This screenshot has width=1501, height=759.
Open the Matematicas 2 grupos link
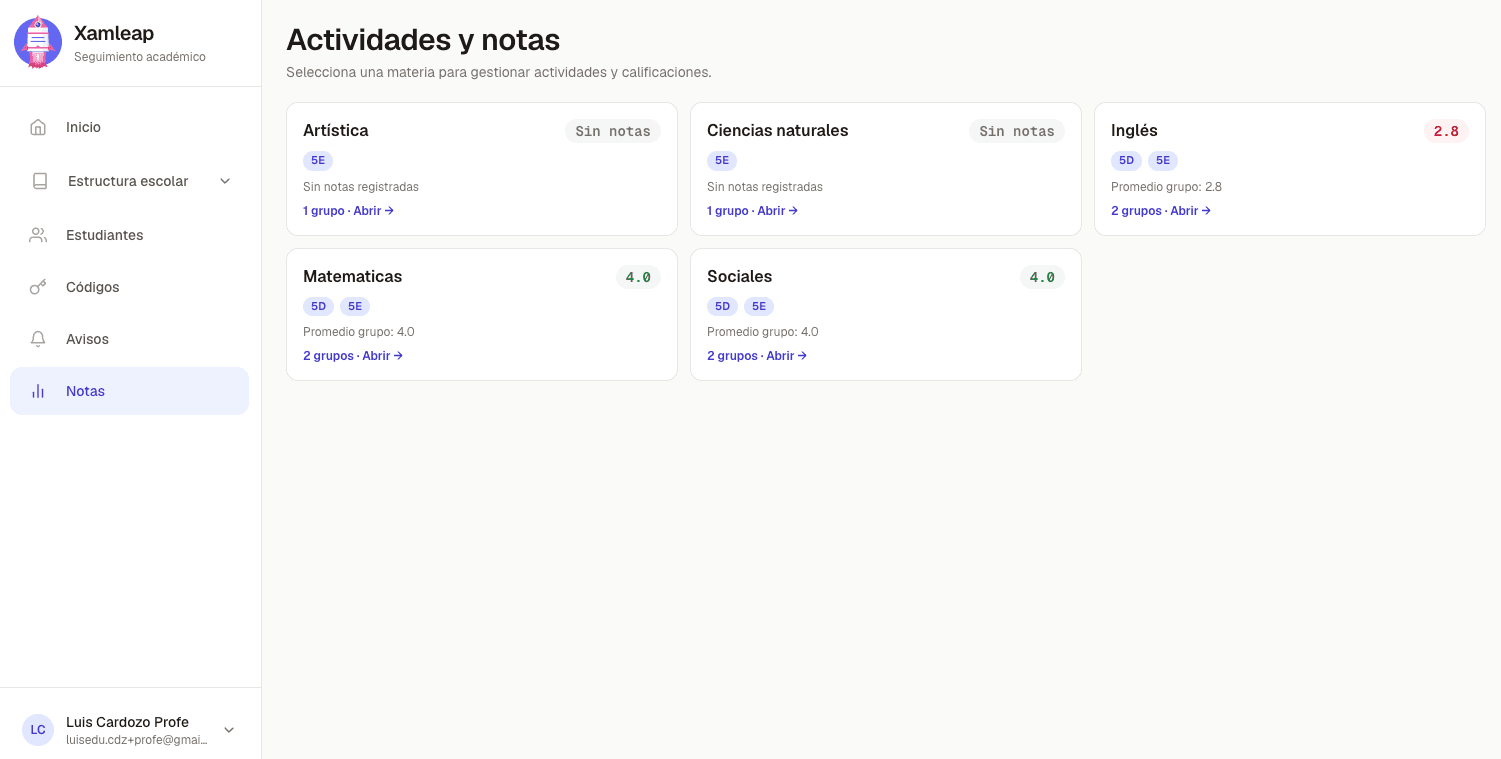[x=353, y=356]
